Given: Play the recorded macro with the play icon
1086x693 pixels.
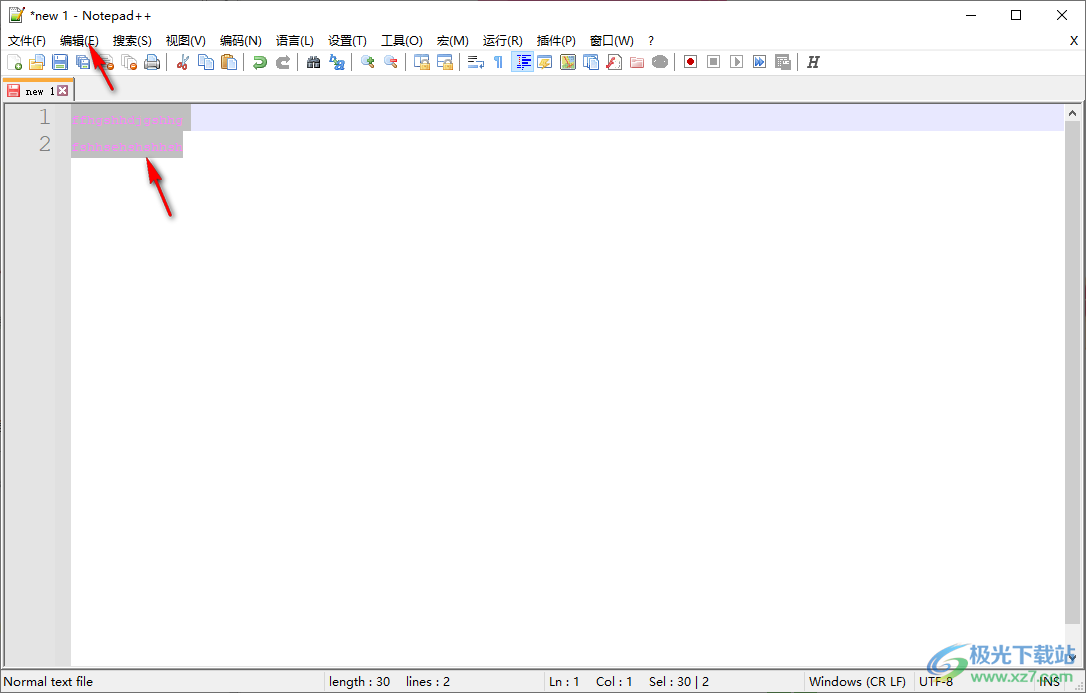Looking at the screenshot, I should point(736,61).
